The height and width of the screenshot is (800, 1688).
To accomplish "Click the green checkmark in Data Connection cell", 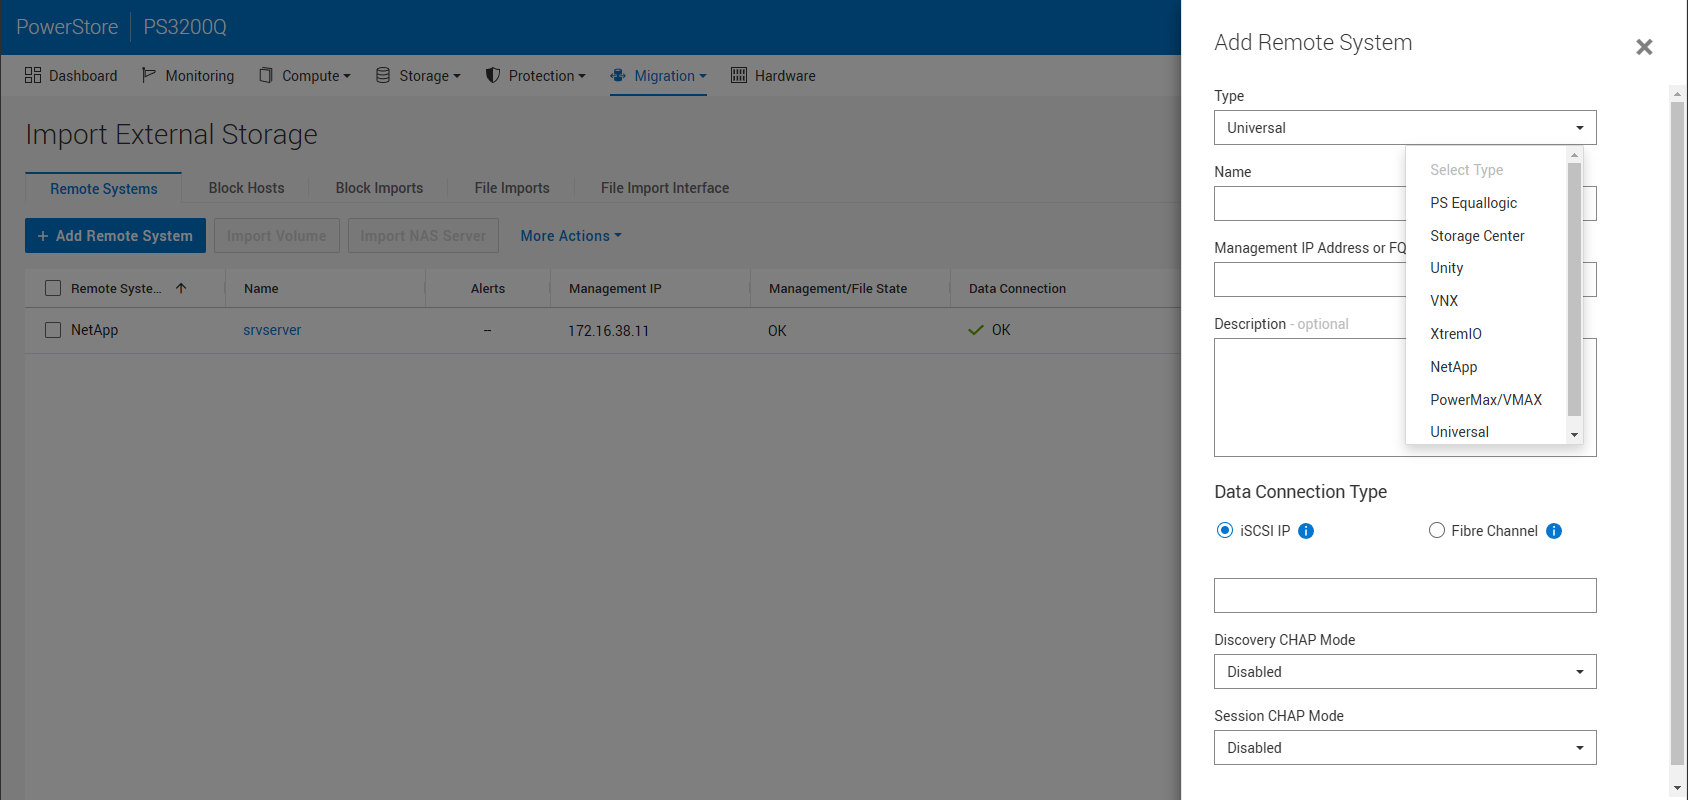I will pyautogui.click(x=976, y=330).
